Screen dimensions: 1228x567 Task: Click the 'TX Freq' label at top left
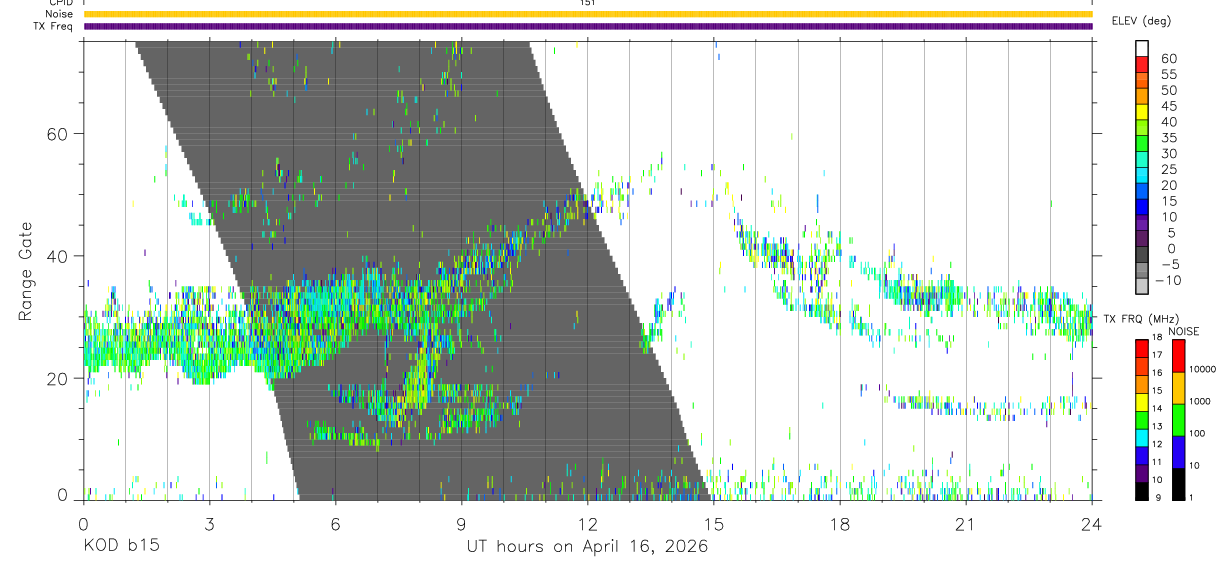click(55, 26)
